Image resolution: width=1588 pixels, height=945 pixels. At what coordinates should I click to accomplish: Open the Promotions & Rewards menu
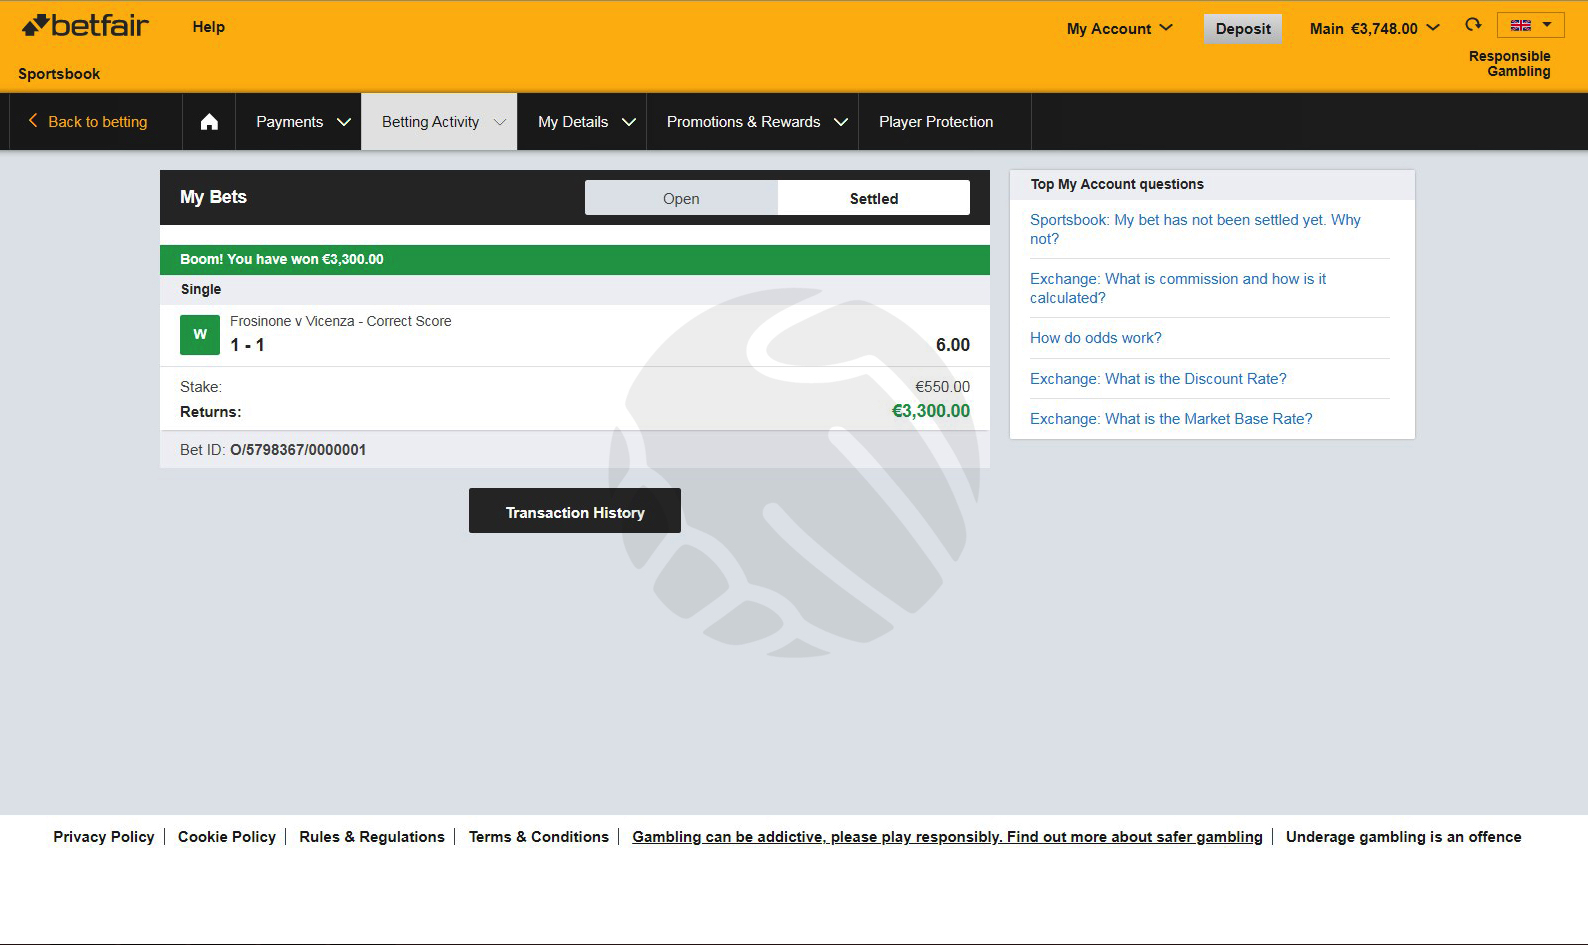(752, 122)
